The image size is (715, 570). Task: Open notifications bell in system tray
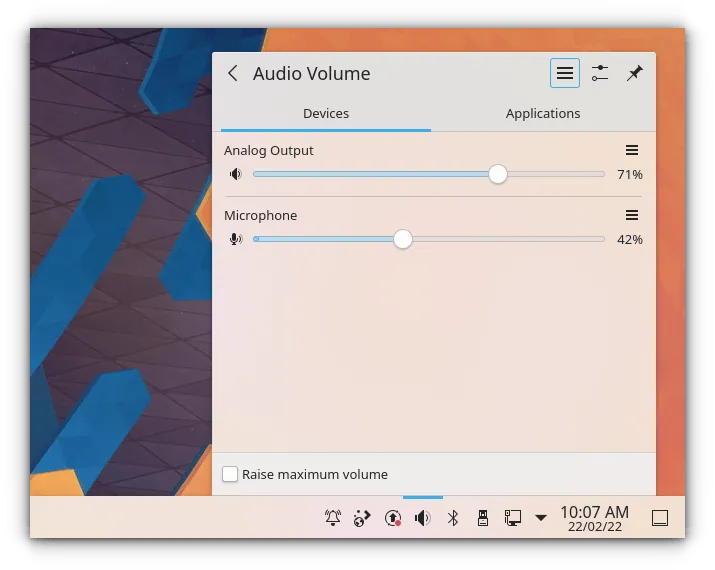(333, 518)
